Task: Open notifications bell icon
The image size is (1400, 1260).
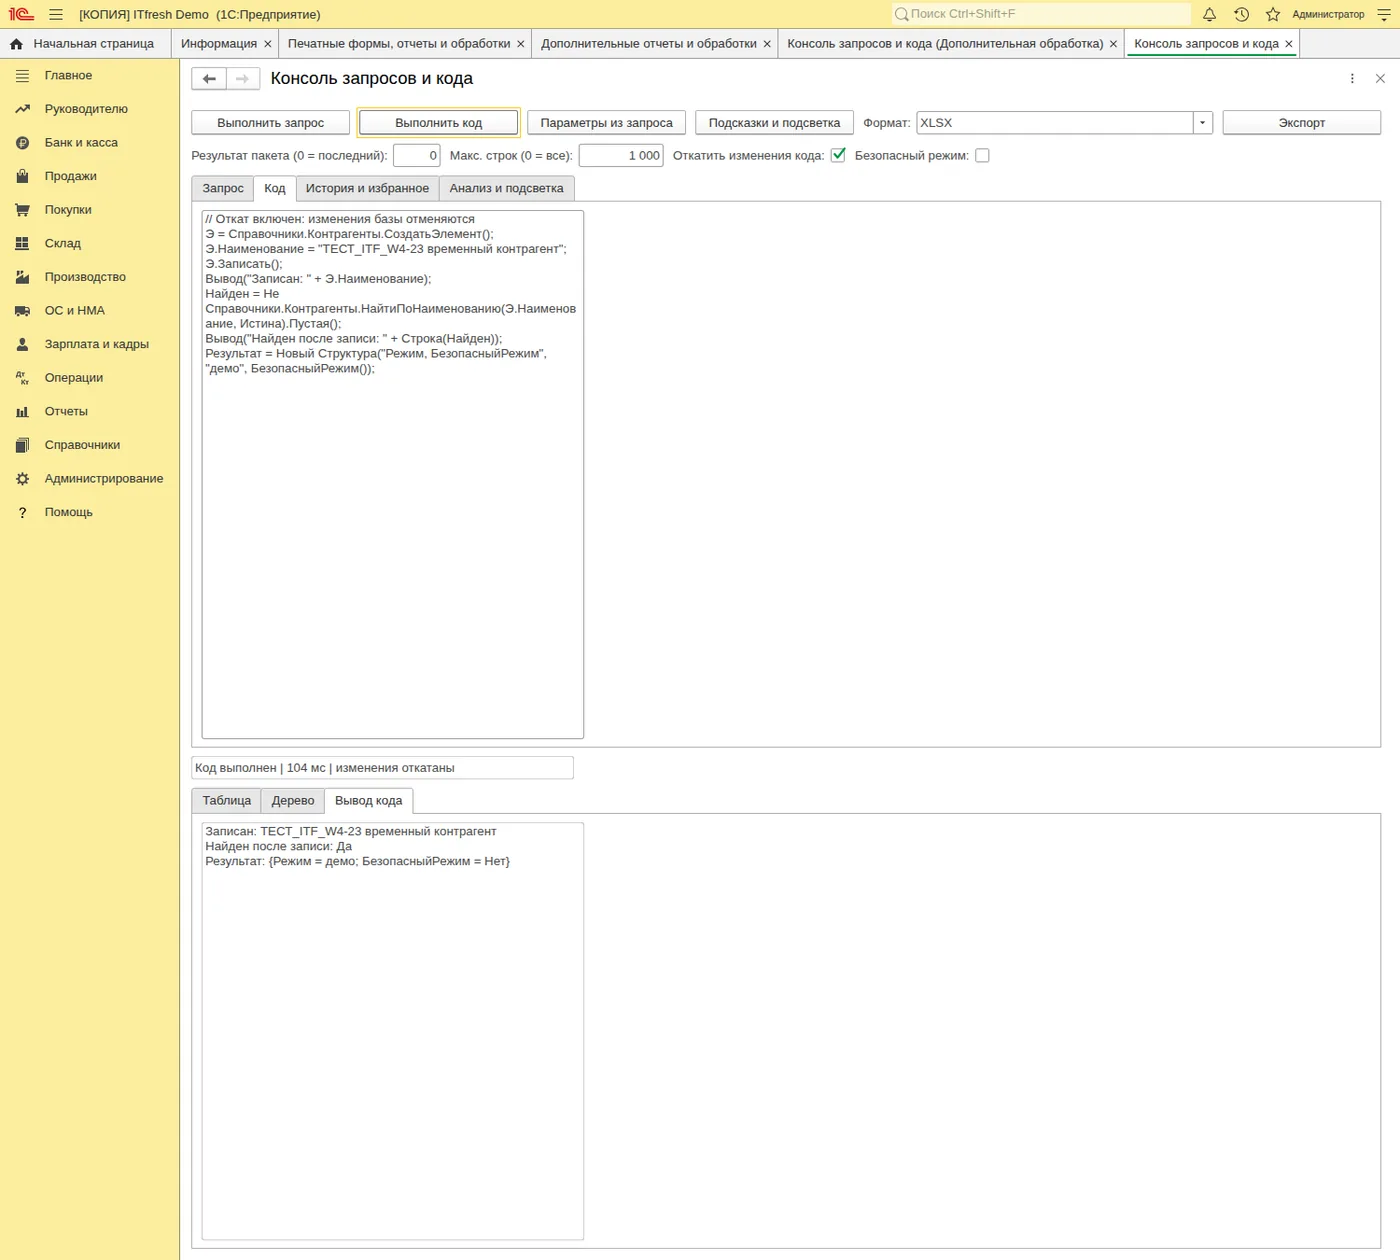Action: [1209, 15]
